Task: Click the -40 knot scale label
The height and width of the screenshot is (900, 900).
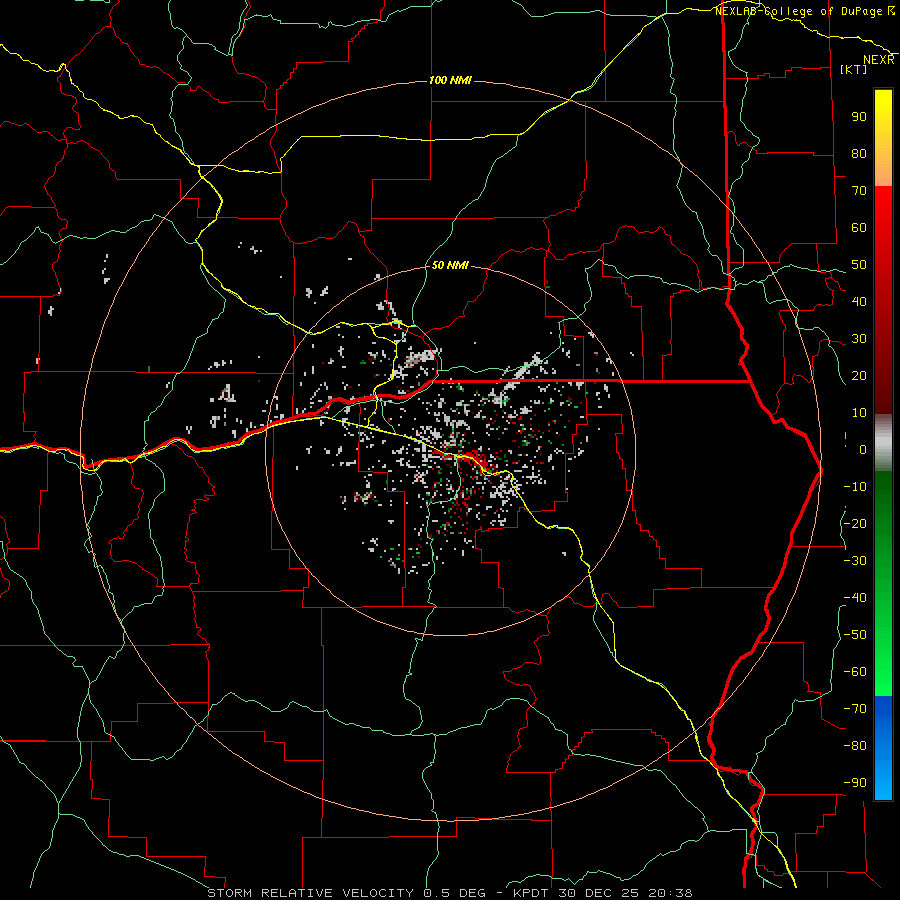Action: [x=855, y=598]
